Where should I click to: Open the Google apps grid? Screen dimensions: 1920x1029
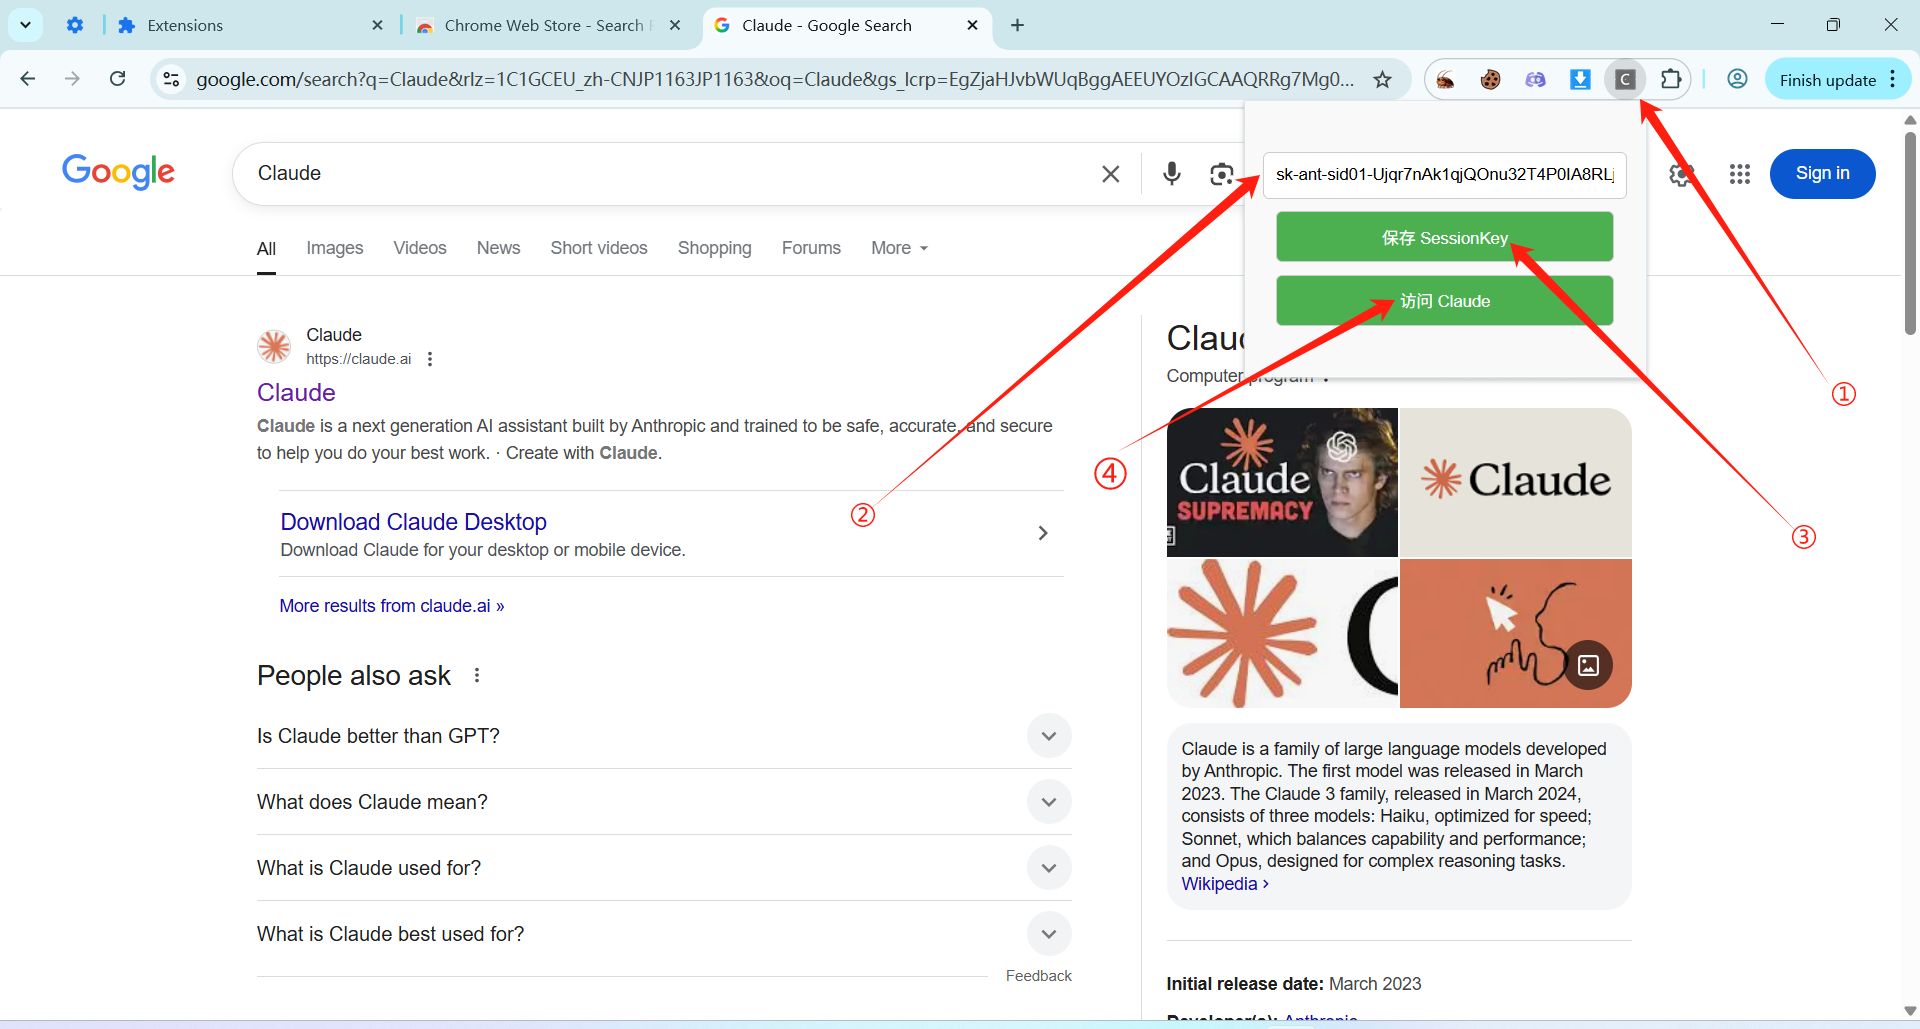point(1739,174)
